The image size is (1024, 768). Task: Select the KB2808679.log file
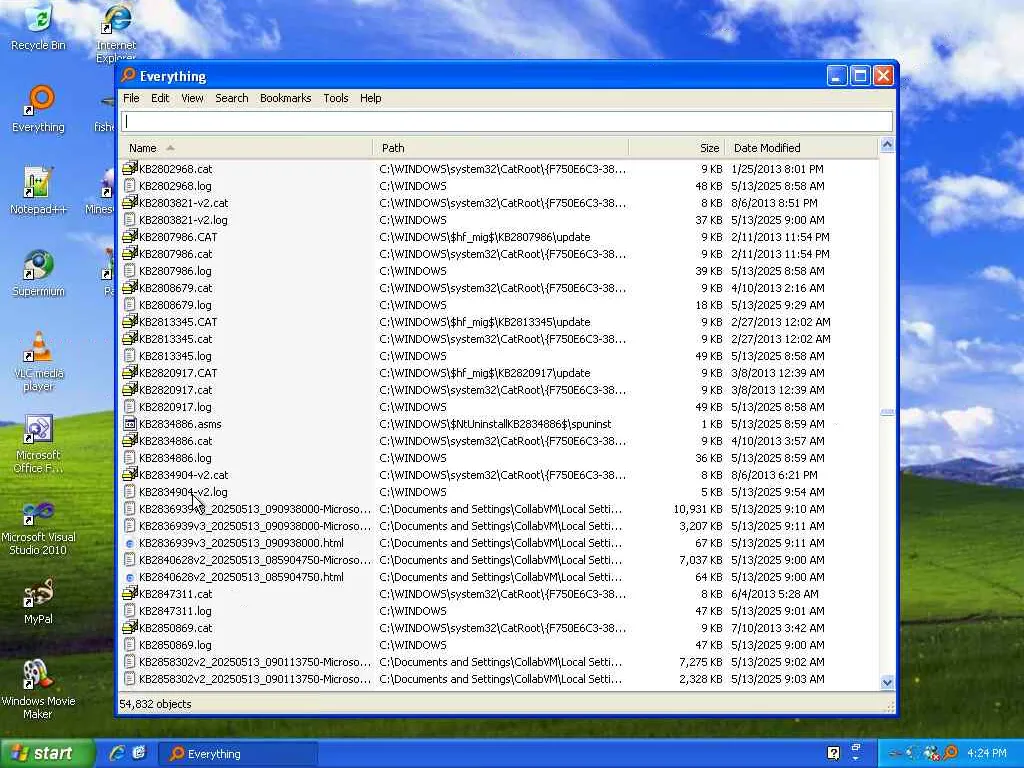click(175, 305)
